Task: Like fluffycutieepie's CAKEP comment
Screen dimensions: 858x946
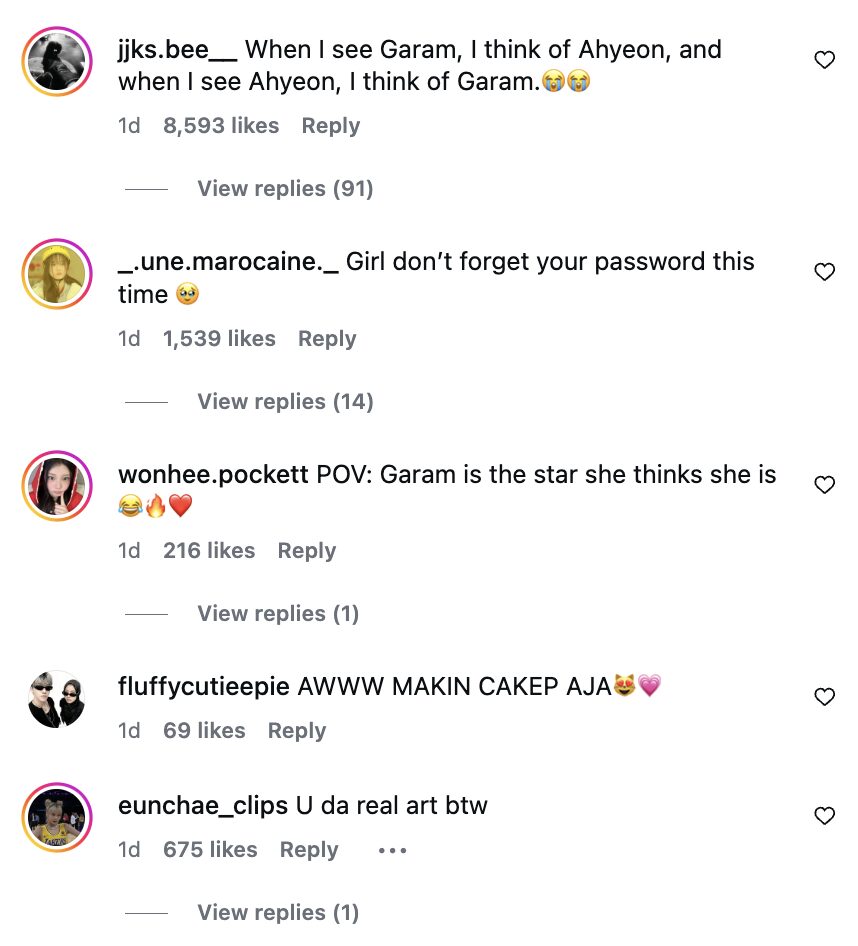Action: point(824,696)
